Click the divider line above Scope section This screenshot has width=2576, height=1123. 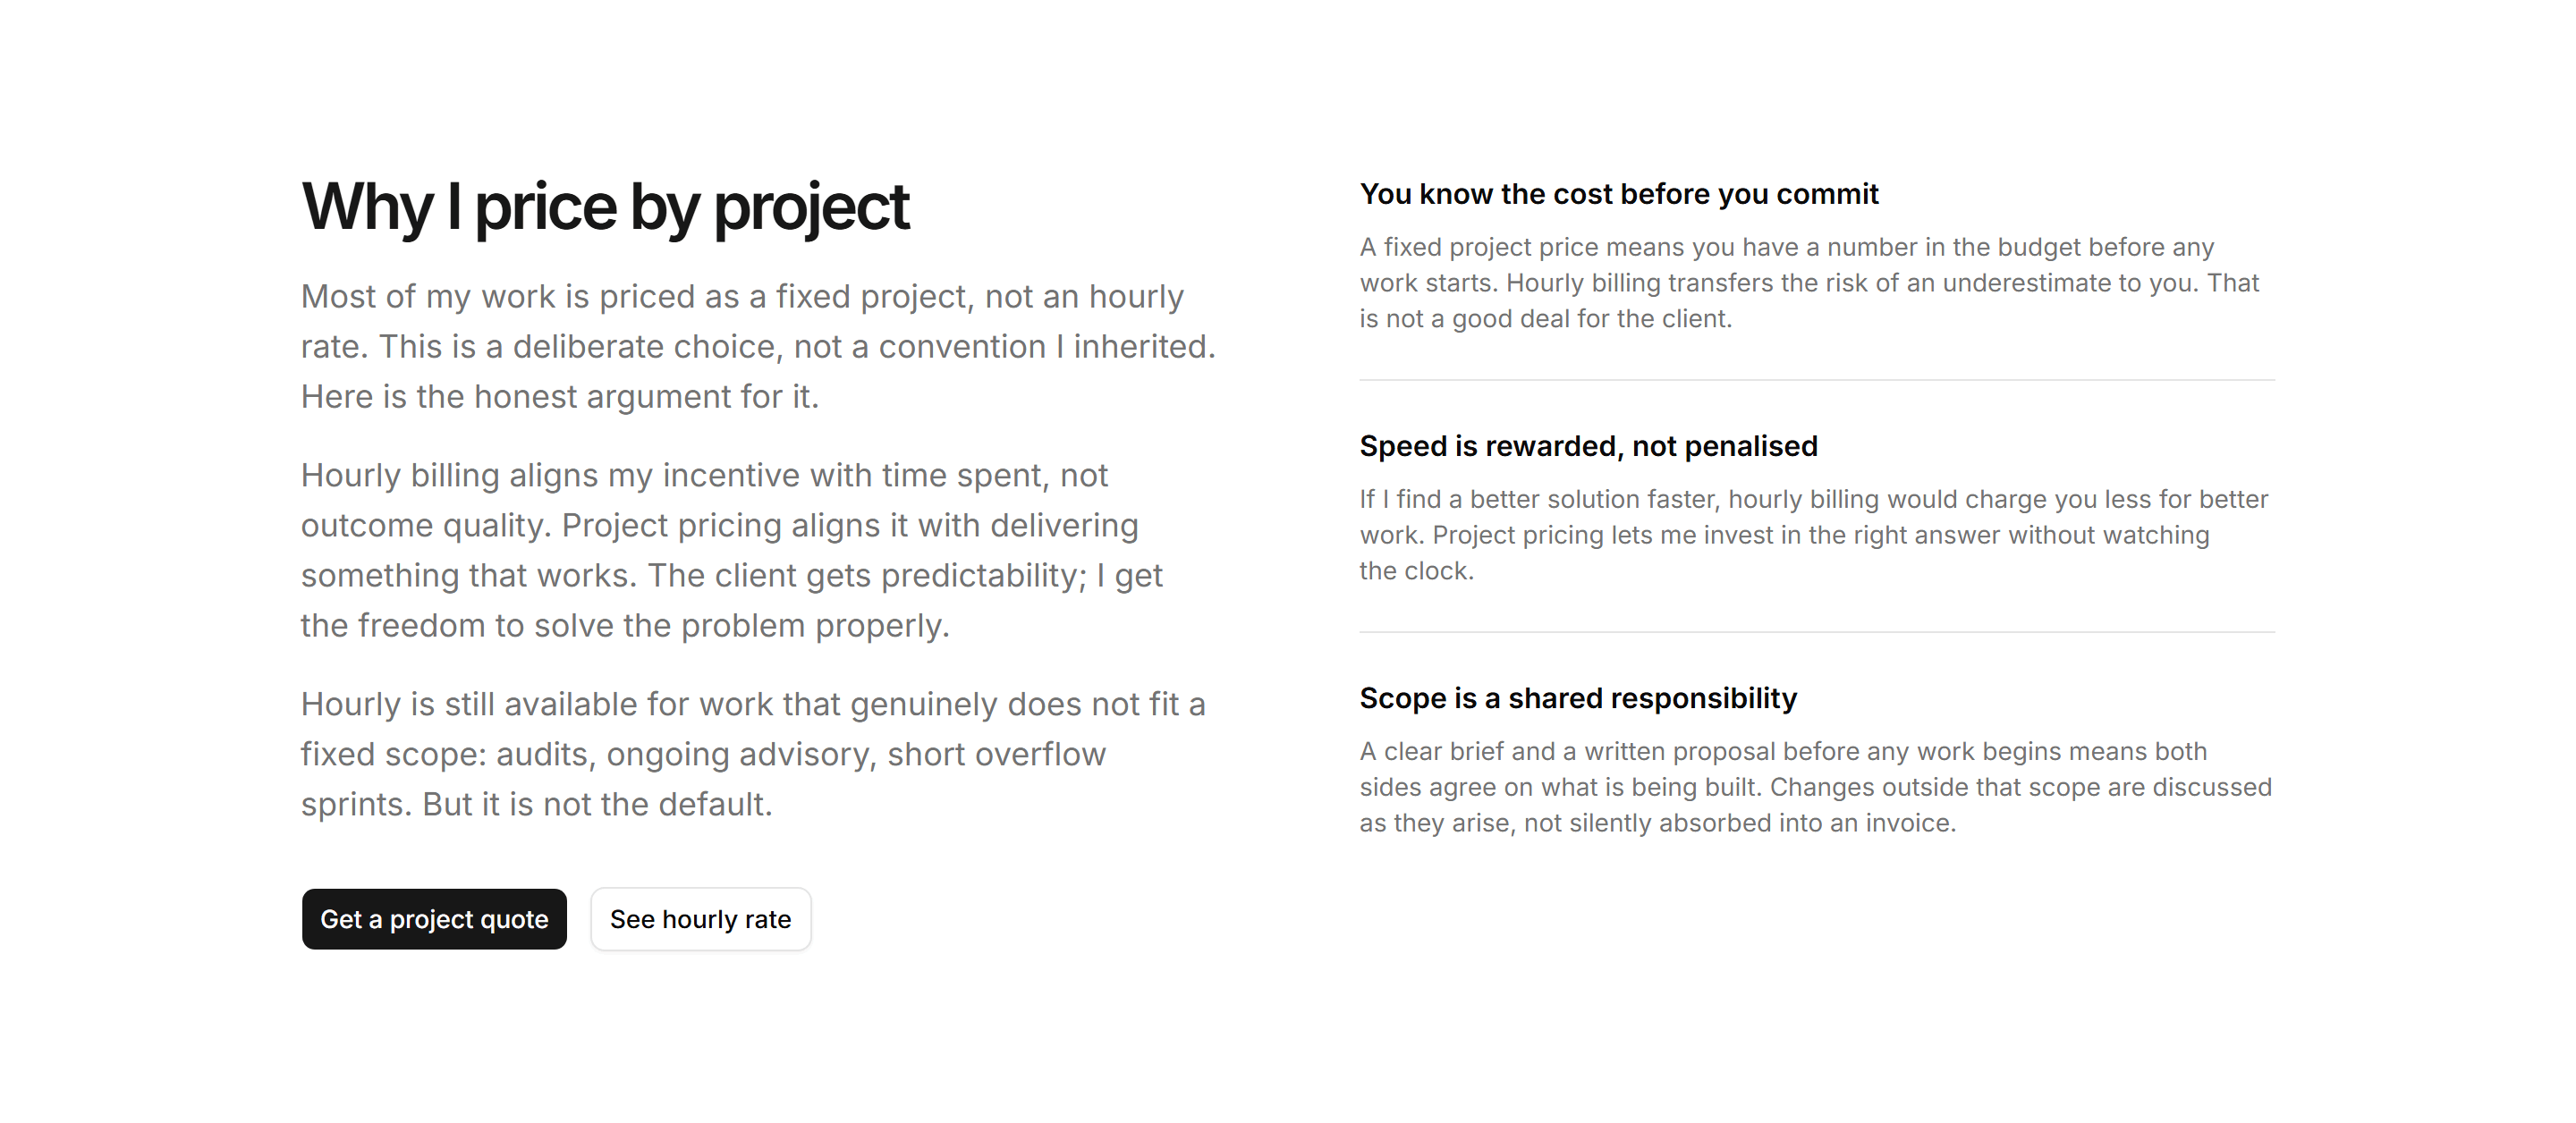click(1817, 632)
